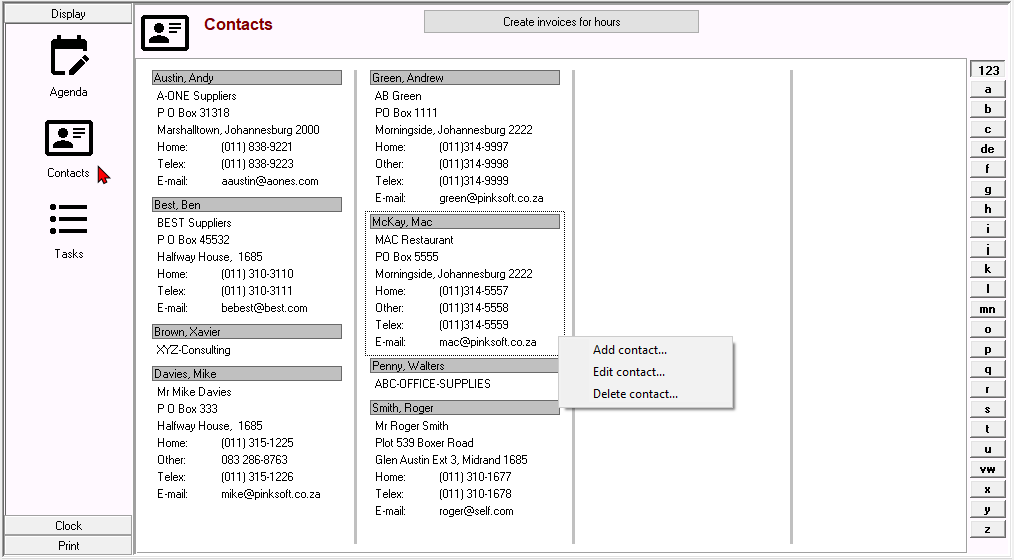Click email aaustin@aones.com

click(270, 181)
